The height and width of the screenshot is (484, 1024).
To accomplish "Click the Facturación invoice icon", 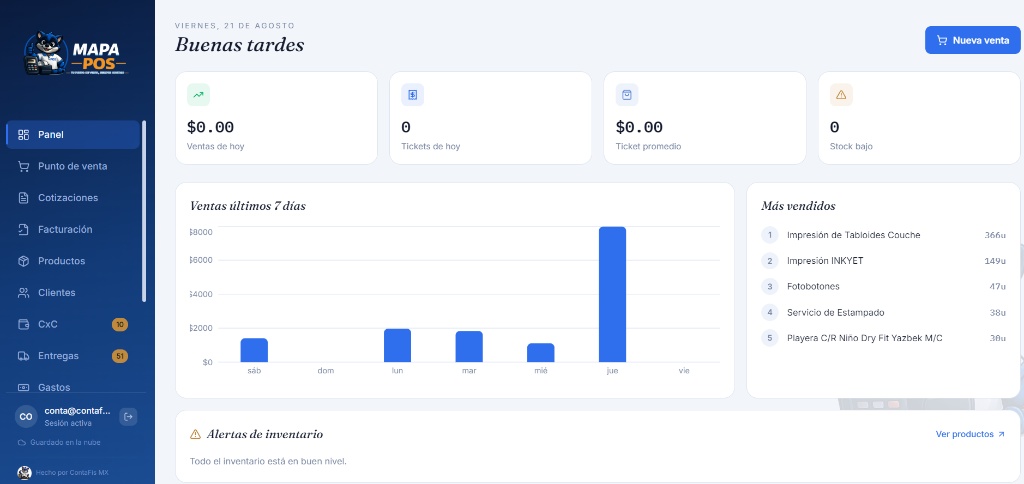I will coord(24,229).
